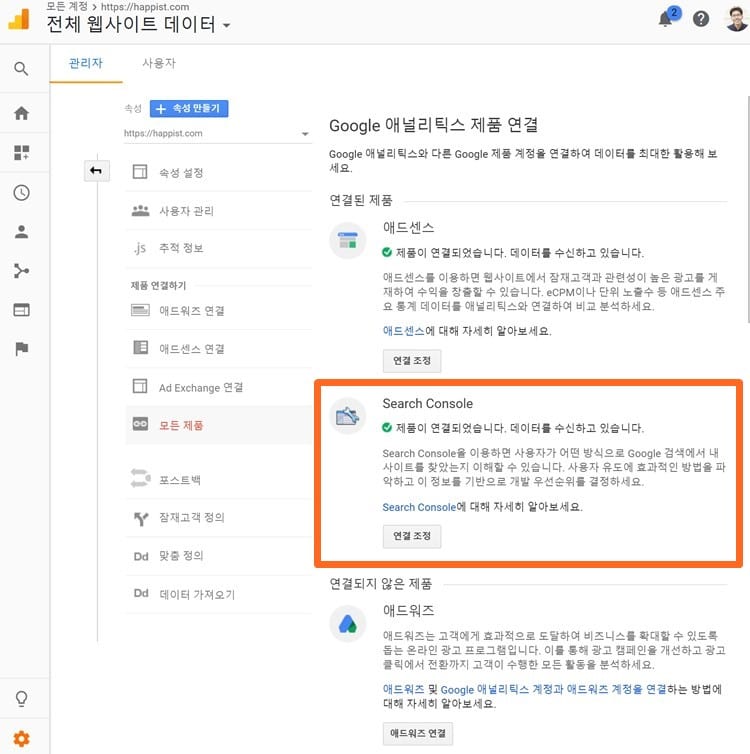750x754 pixels.
Task: Click 연결 조정 button under Search Console
Action: click(411, 536)
